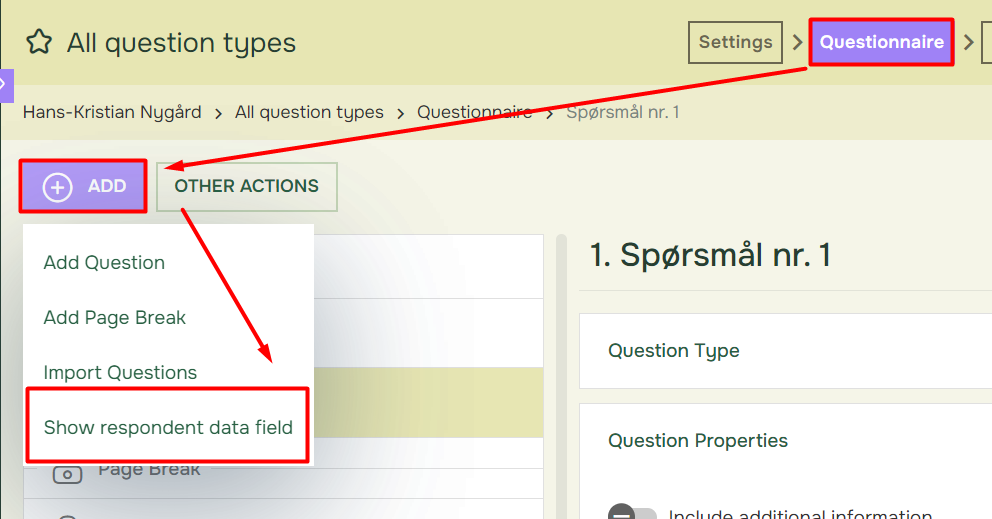Expand the purple side panel arrow
The image size is (992, 519).
5,85
